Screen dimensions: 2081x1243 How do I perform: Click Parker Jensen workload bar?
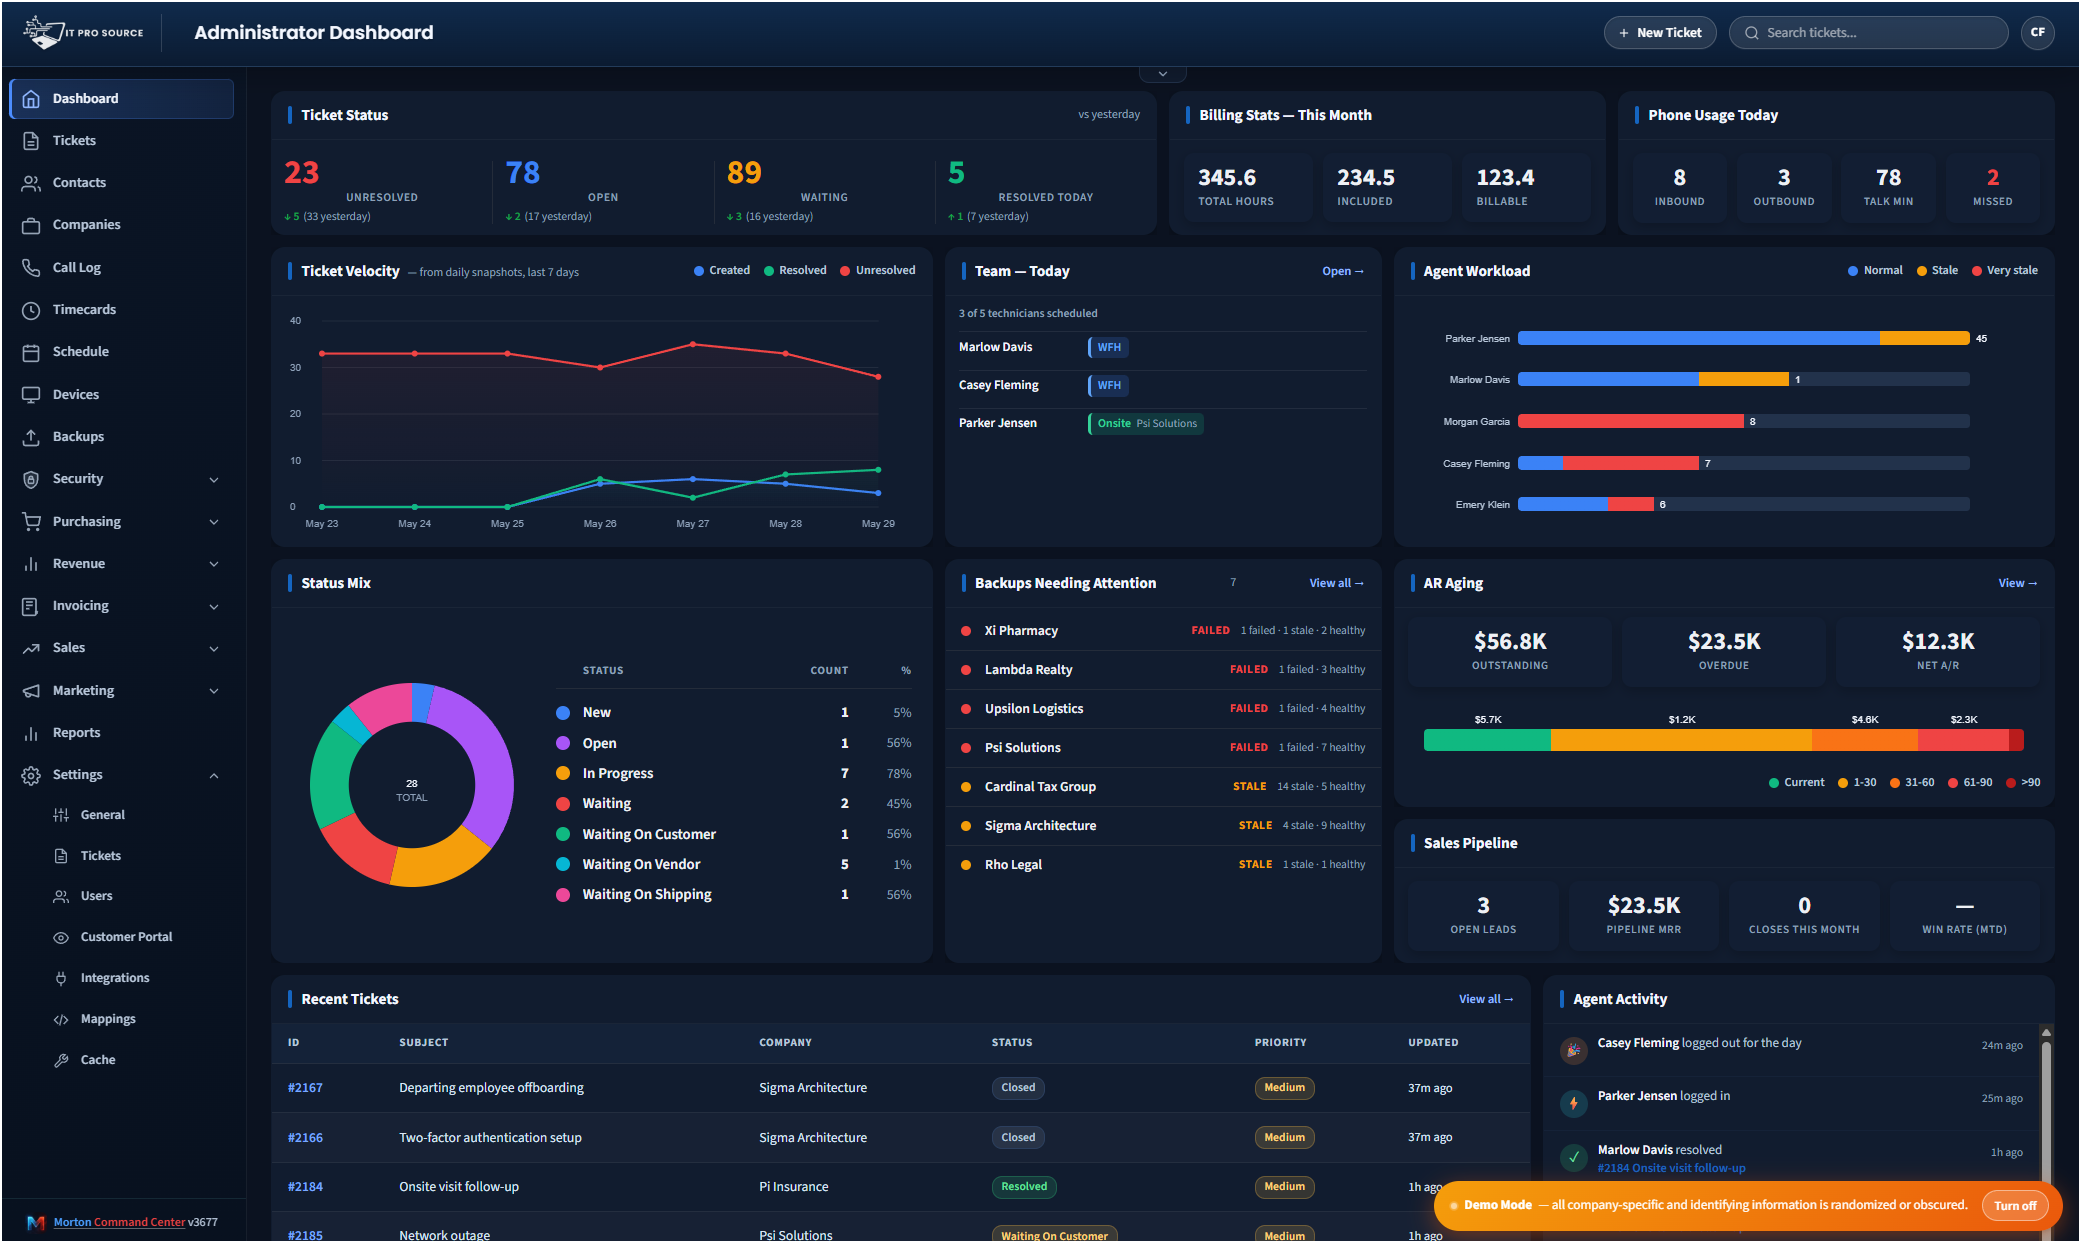pos(1743,339)
